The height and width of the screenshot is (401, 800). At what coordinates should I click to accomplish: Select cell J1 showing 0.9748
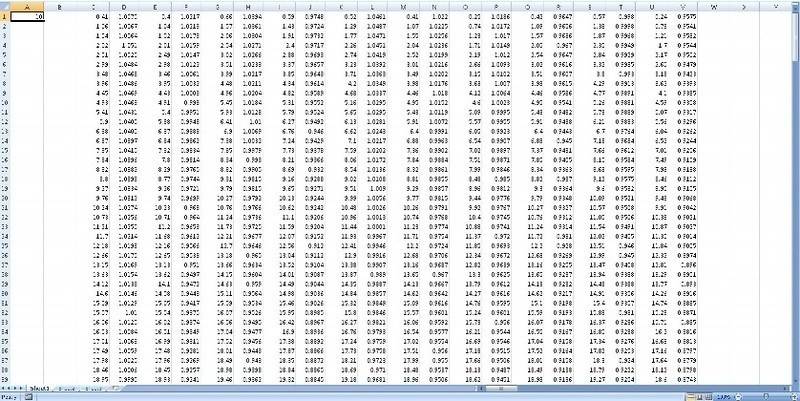click(310, 16)
